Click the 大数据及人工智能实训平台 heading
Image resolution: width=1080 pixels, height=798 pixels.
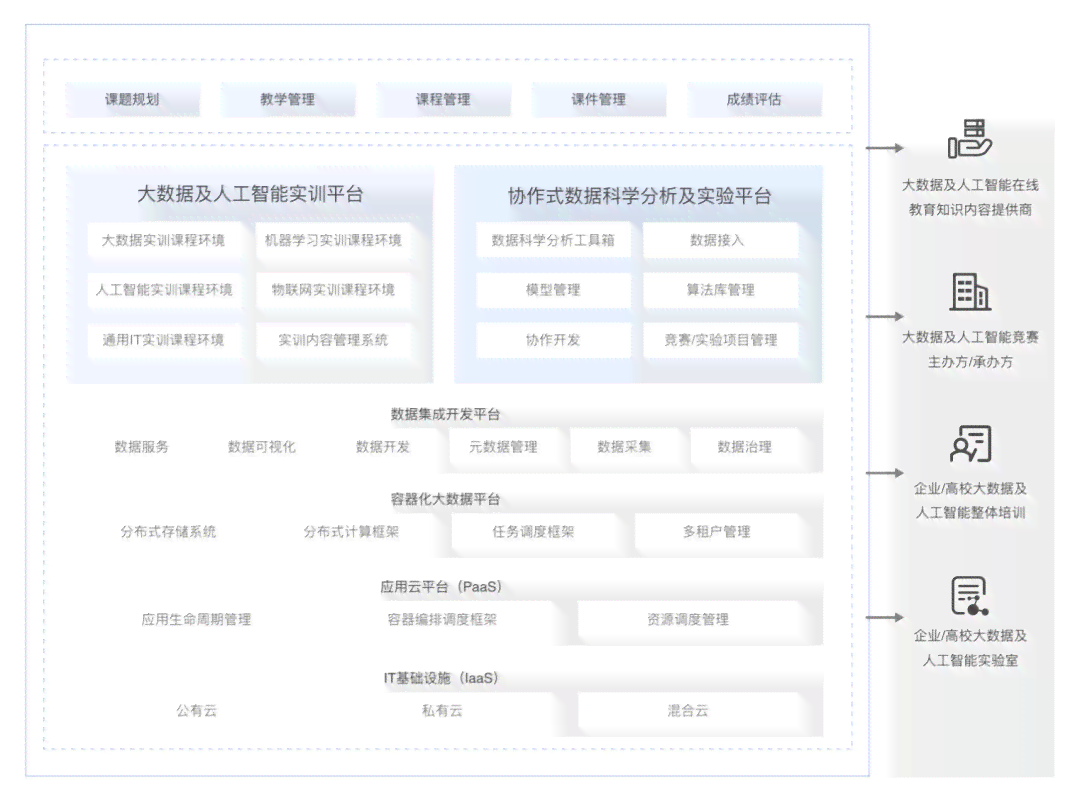click(x=250, y=194)
